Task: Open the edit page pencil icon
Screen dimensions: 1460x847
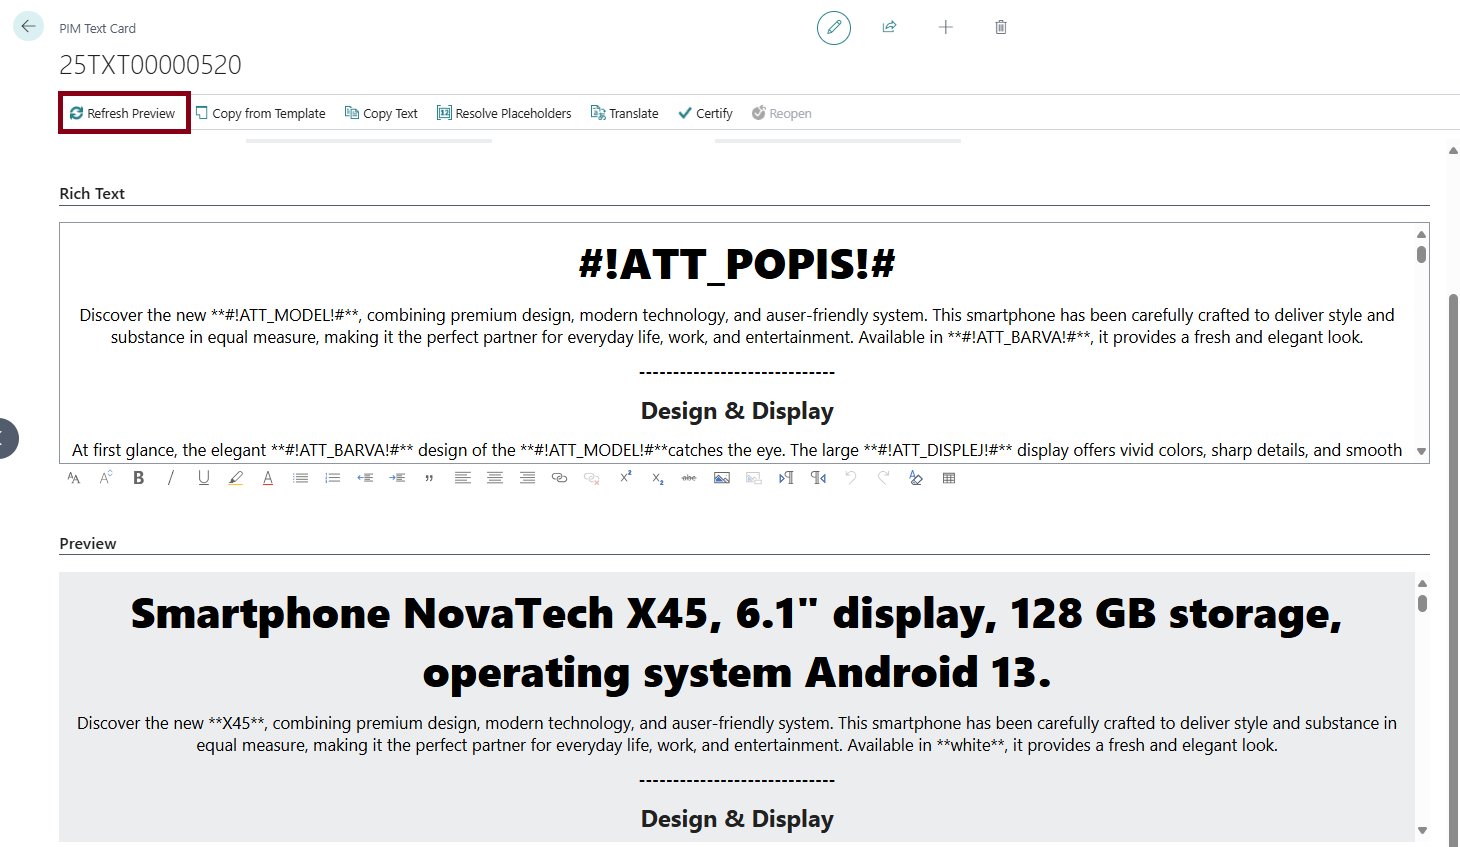Action: click(x=833, y=27)
